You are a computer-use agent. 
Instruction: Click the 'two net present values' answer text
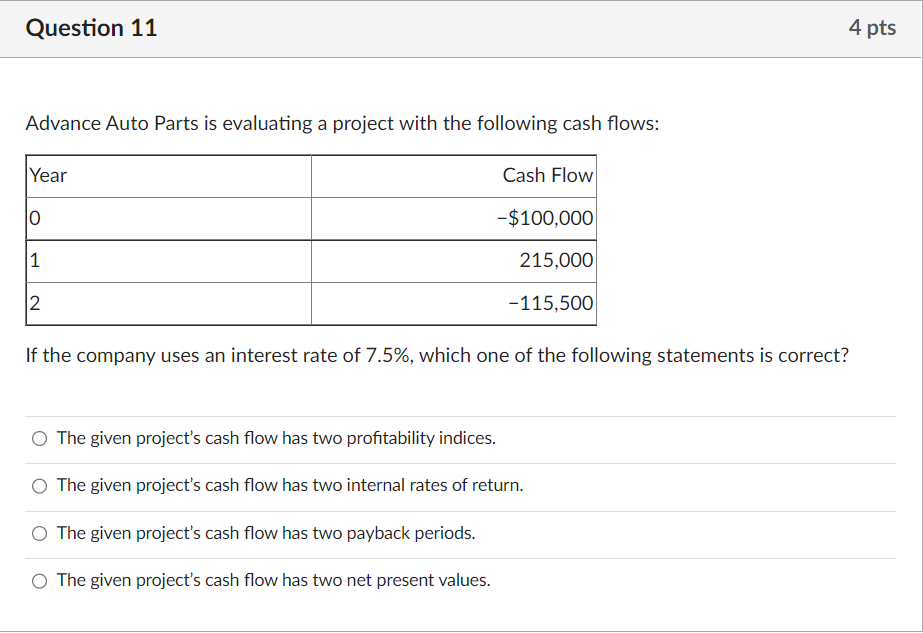point(274,580)
